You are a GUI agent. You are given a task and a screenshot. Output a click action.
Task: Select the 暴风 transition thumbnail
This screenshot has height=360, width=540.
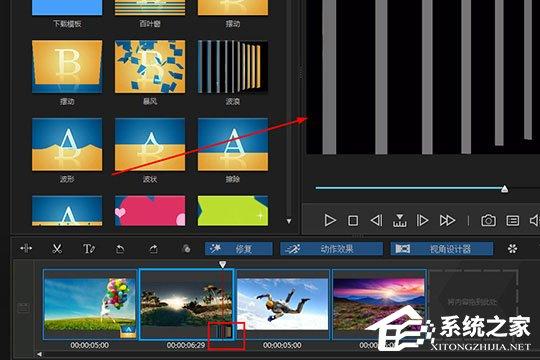[x=150, y=66]
